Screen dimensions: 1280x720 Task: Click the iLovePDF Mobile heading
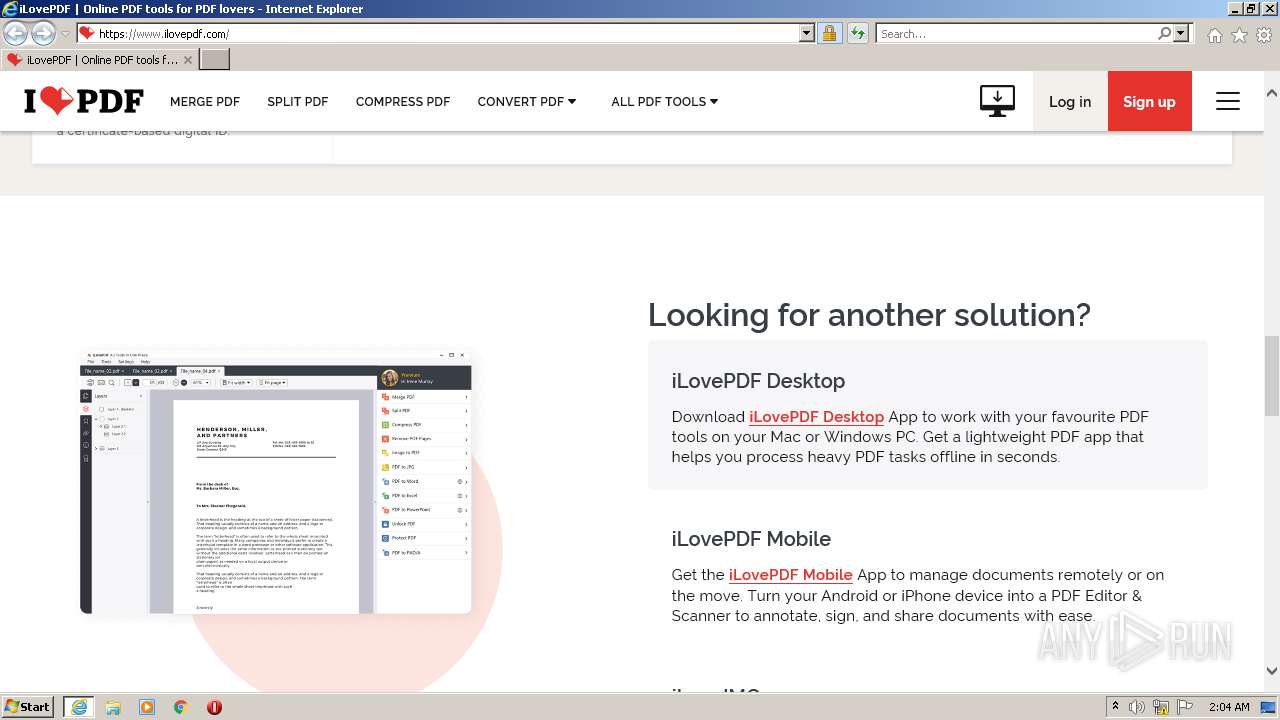coord(751,539)
